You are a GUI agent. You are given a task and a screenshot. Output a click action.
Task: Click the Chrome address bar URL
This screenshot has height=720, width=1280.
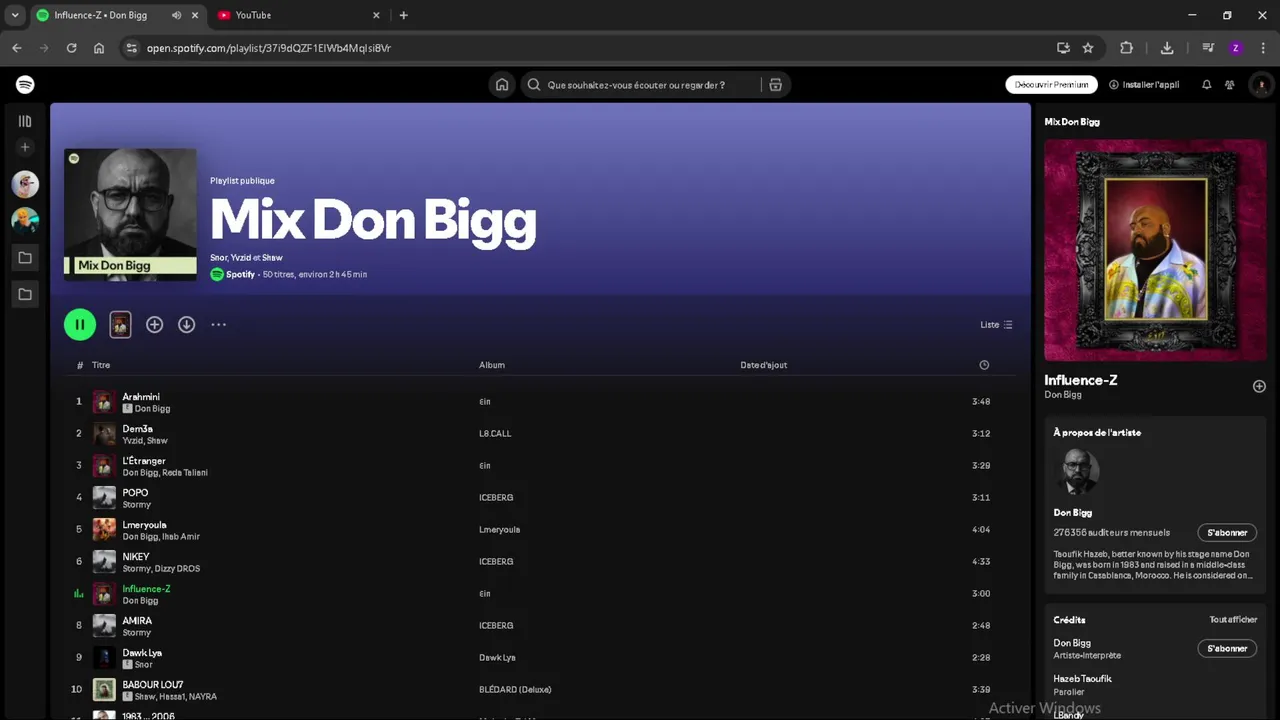coord(269,48)
